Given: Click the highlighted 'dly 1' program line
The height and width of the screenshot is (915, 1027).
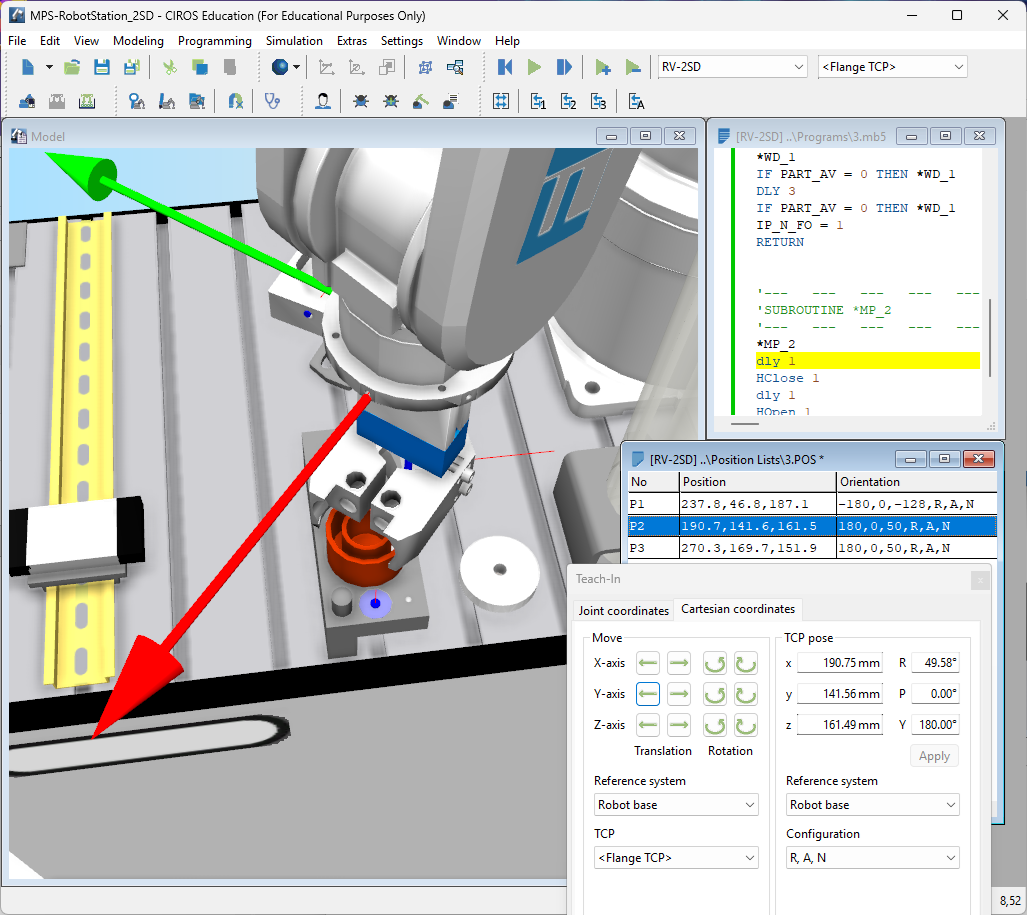Looking at the screenshot, I should tap(867, 361).
